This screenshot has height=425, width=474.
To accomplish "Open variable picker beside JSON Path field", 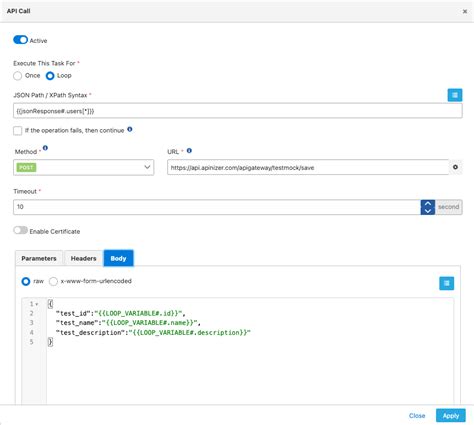I will (455, 95).
